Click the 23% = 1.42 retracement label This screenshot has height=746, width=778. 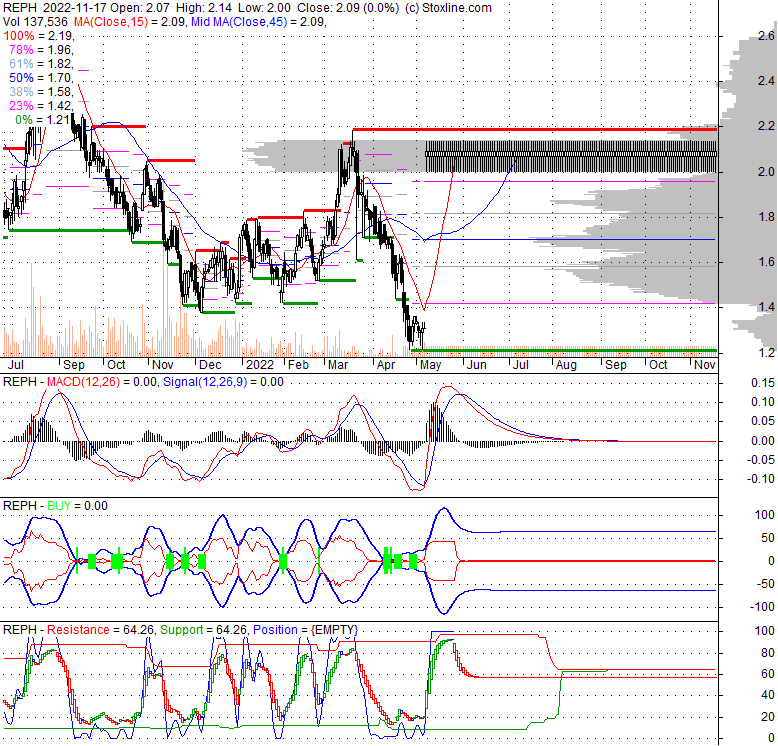coord(41,105)
